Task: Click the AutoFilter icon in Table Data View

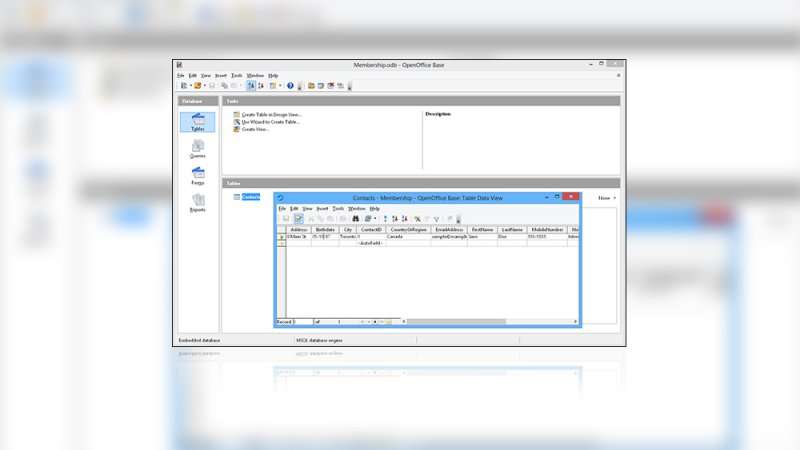Action: tap(417, 219)
